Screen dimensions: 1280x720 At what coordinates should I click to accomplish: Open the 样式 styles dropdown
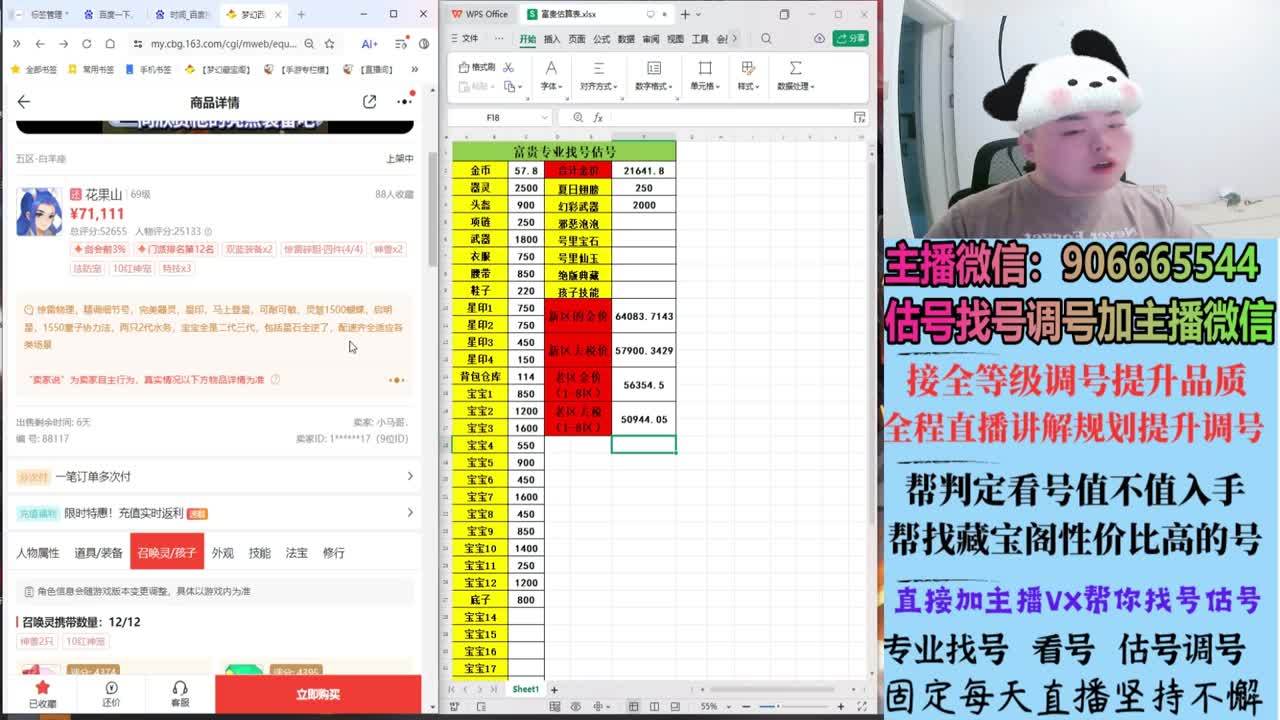pos(748,75)
